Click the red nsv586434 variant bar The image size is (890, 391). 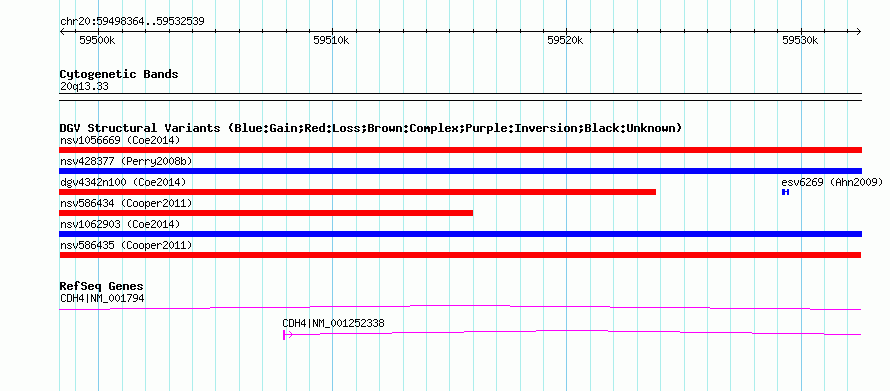click(x=266, y=213)
